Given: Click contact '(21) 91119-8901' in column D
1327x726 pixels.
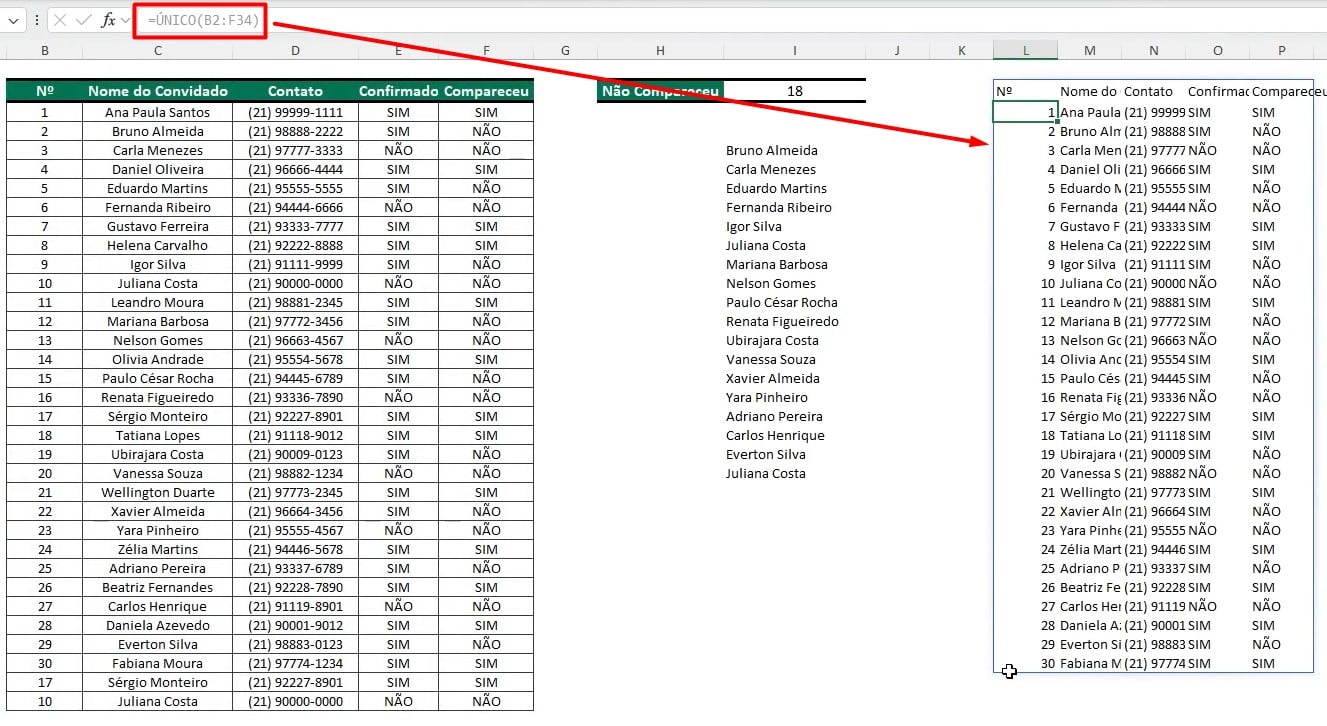Looking at the screenshot, I should pyautogui.click(x=295, y=607).
